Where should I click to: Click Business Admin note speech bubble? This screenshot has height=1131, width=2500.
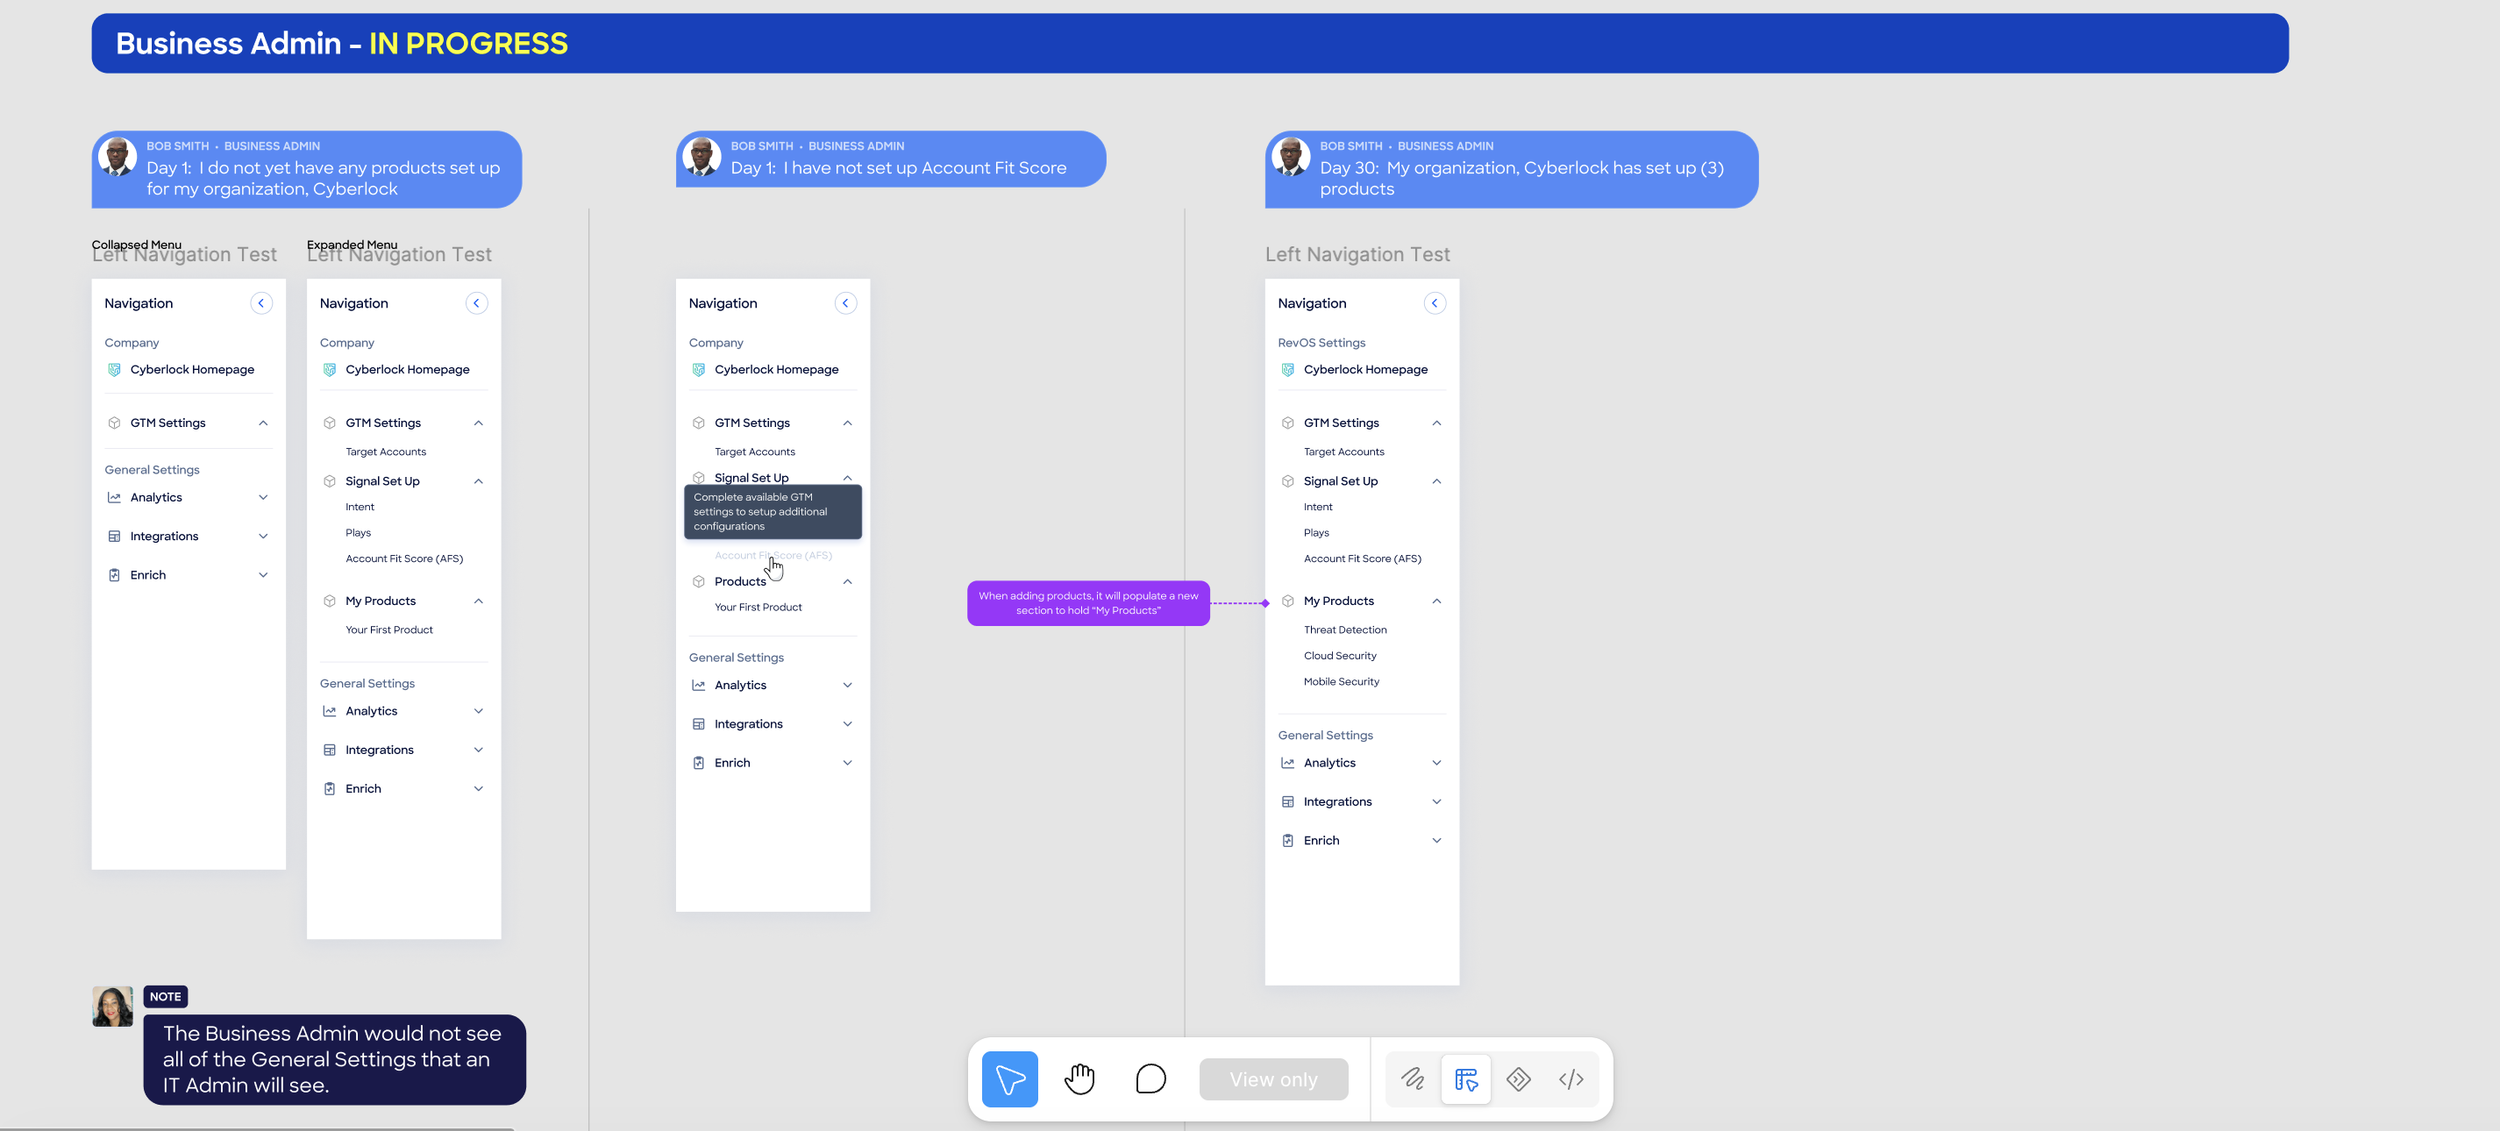click(334, 1060)
